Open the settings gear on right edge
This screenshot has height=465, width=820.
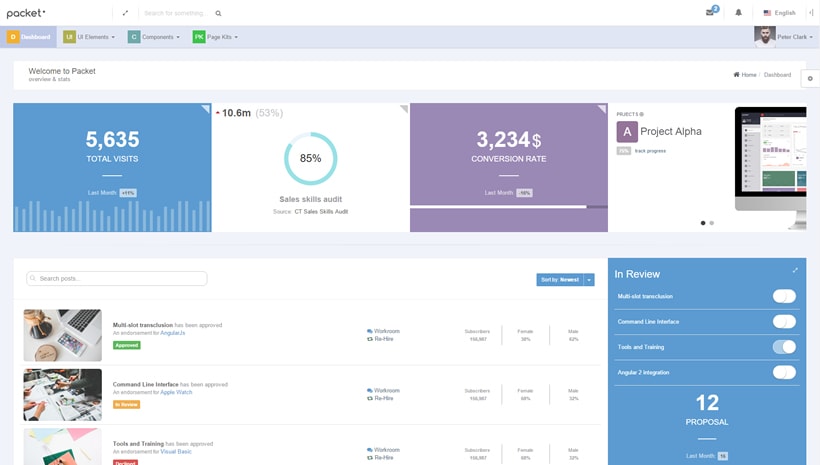pos(810,79)
